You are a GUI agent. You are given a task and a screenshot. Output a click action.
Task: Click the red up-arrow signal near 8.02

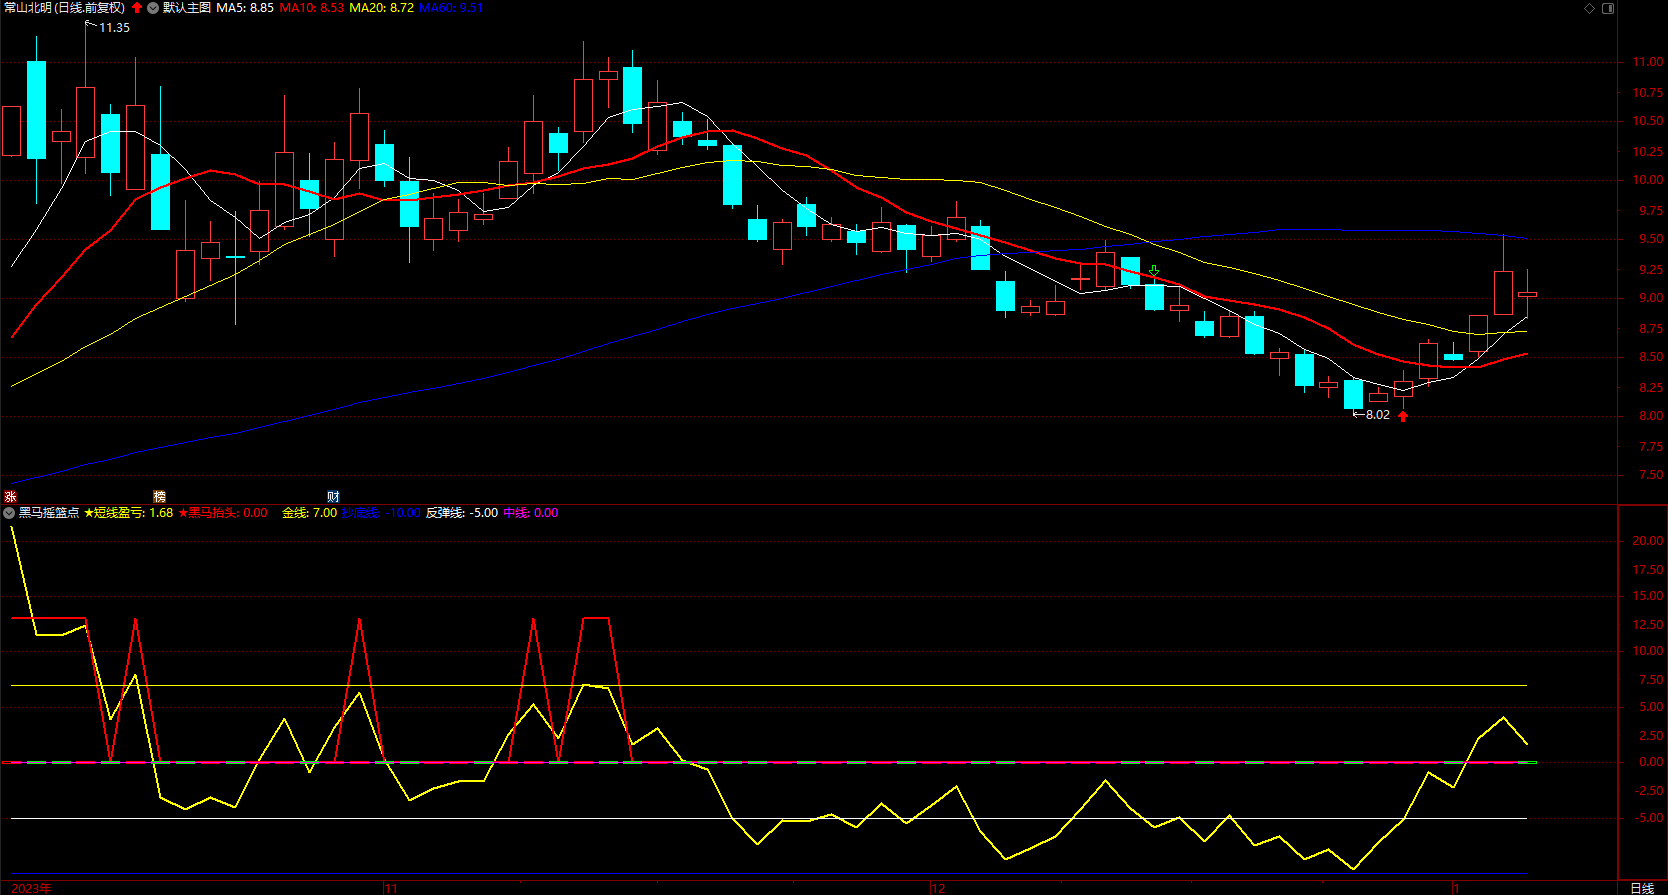1403,416
